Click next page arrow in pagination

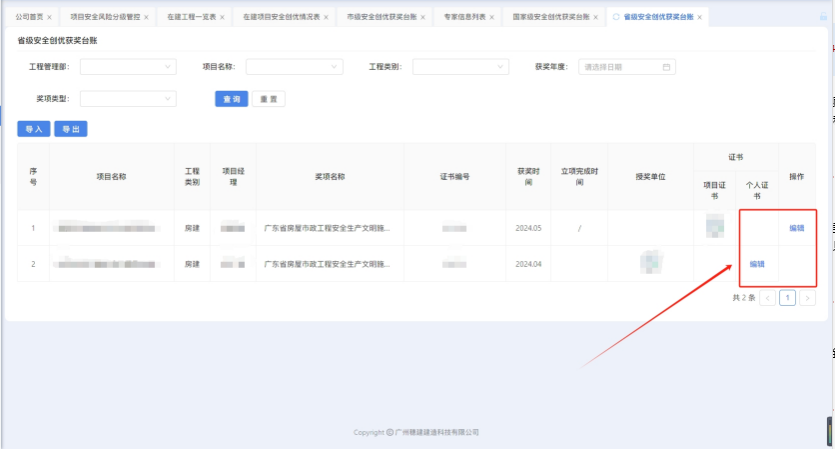(x=807, y=298)
